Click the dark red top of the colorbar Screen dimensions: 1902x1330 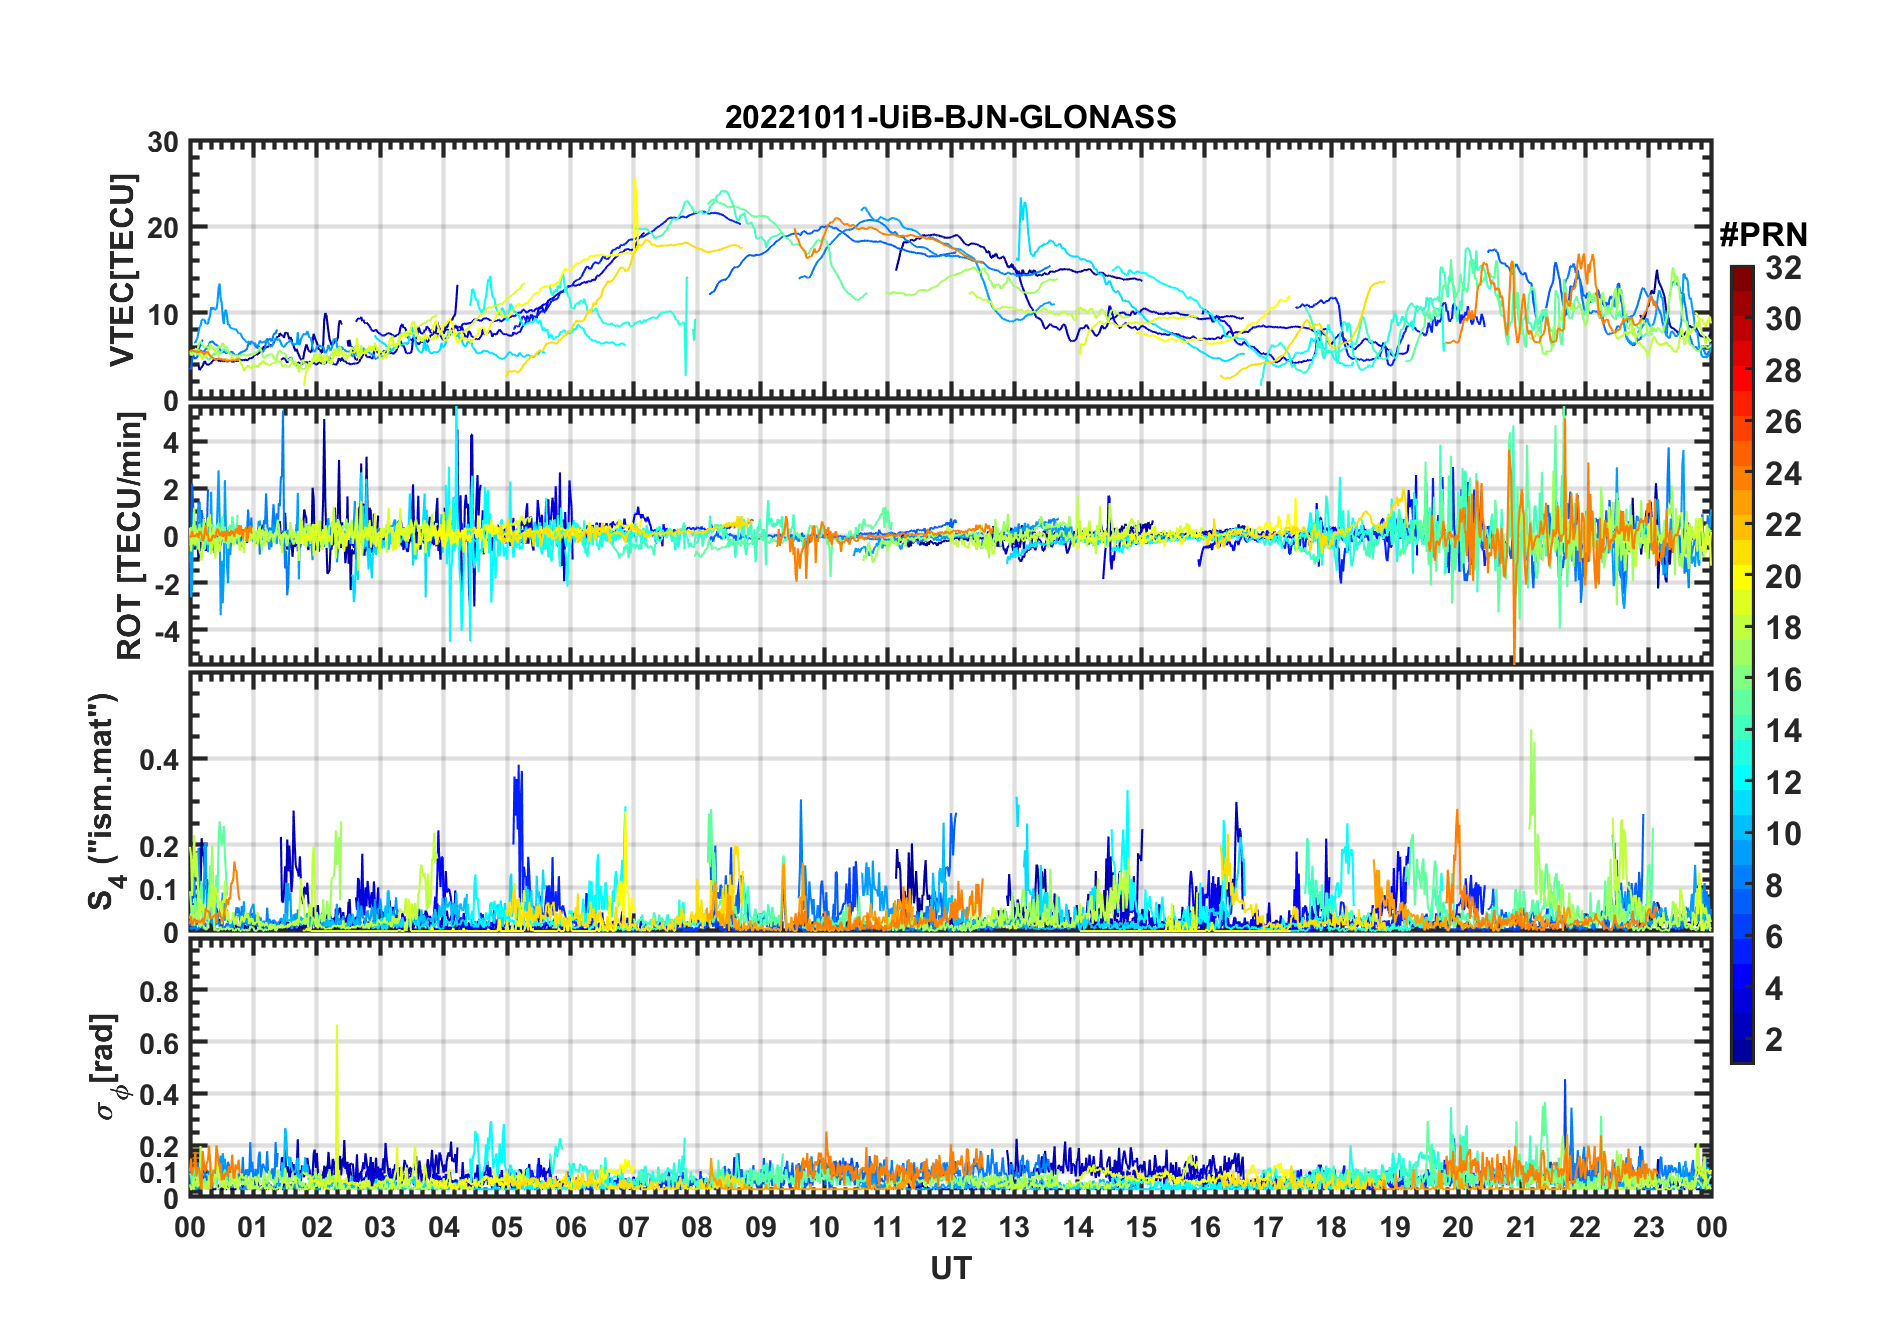(x=1741, y=273)
